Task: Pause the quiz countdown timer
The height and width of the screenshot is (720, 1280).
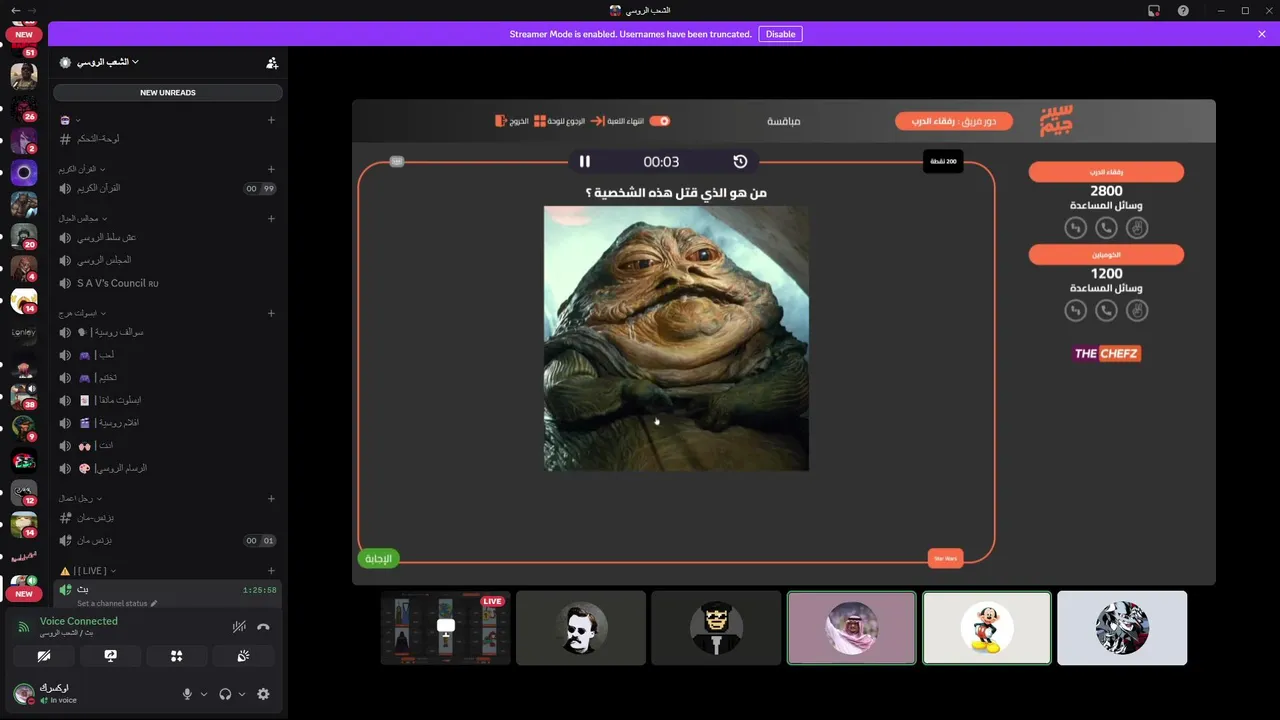Action: coord(585,161)
